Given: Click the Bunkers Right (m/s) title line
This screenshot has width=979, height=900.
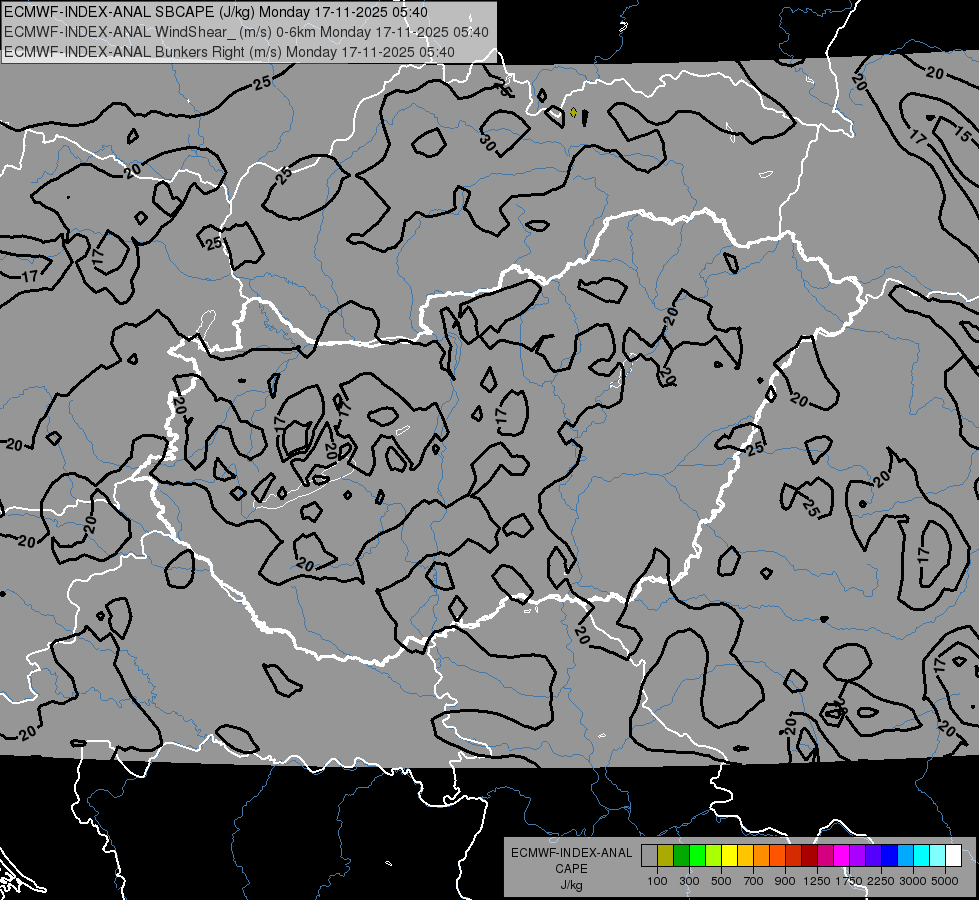Looking at the screenshot, I should (229, 52).
